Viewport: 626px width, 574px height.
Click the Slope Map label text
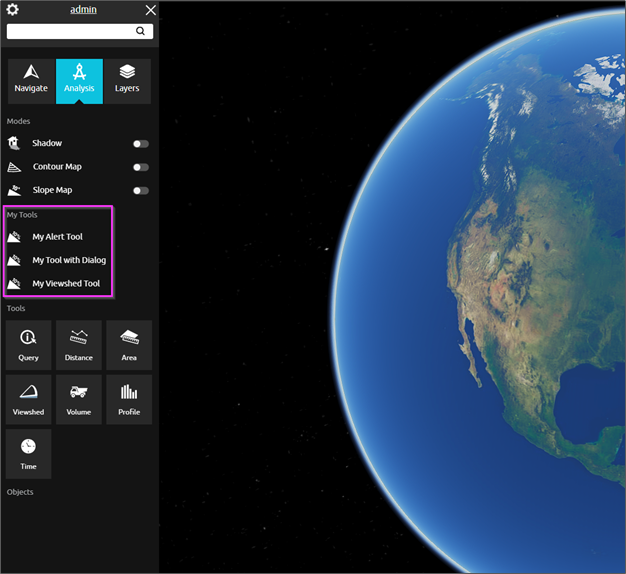[52, 190]
